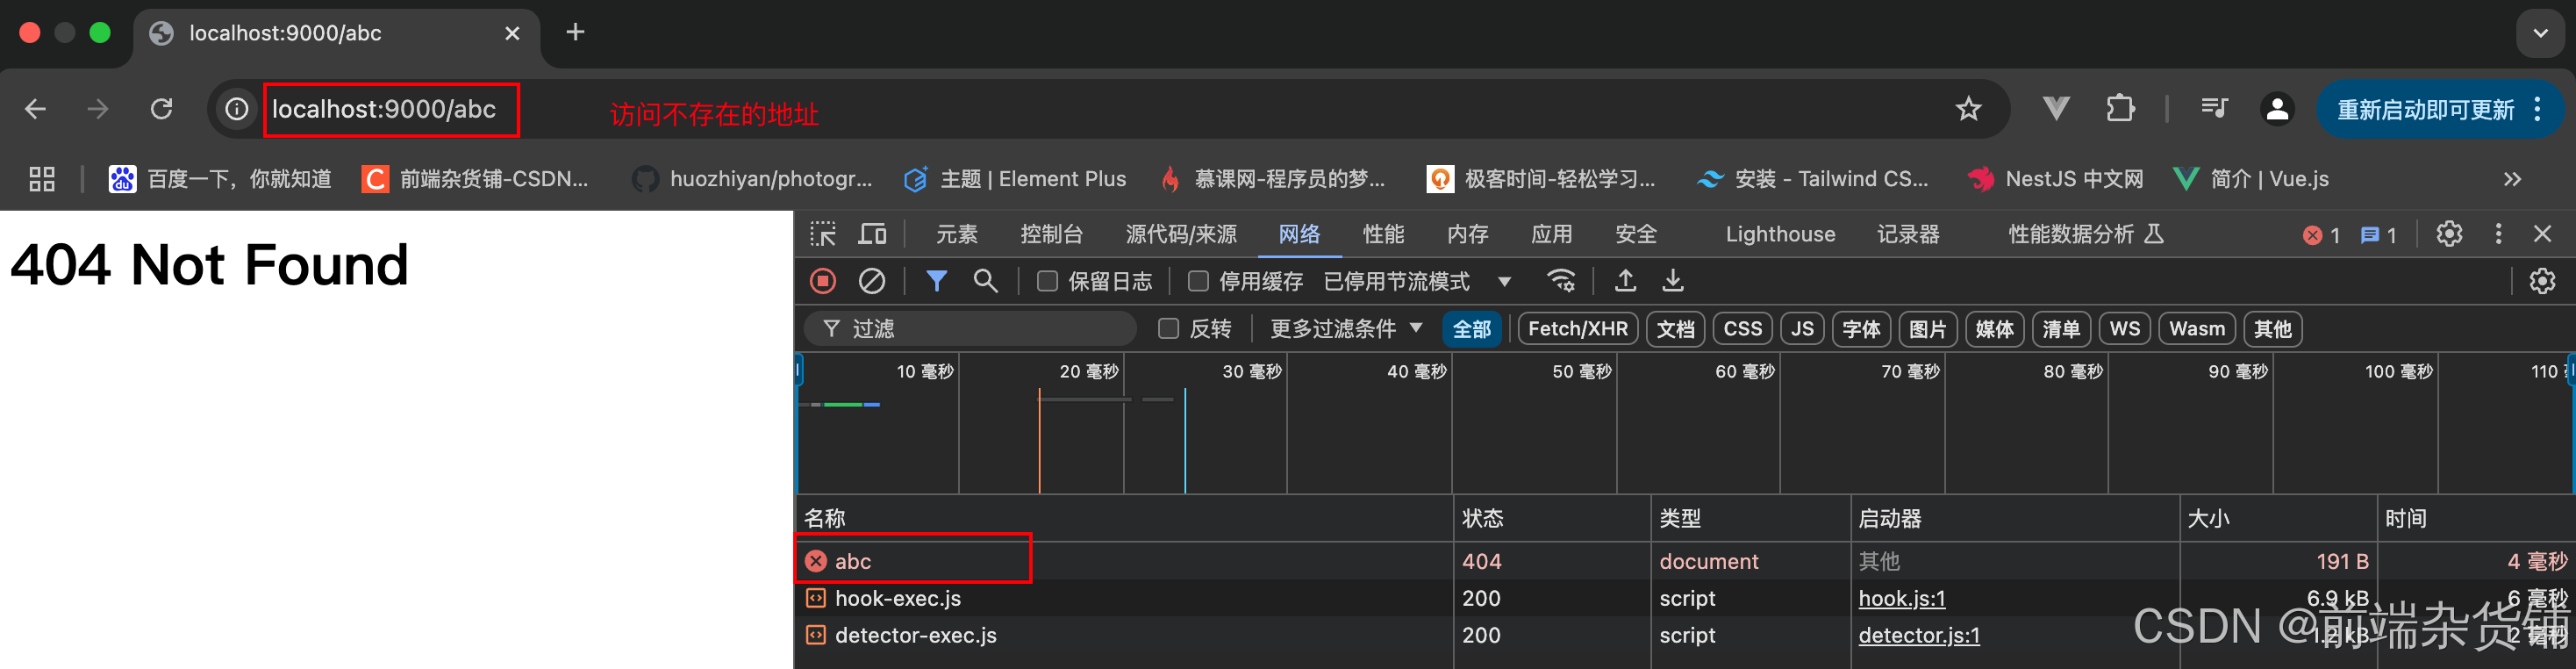The width and height of the screenshot is (2576, 669).
Task: Open the profile avatar icon
Action: coord(2277,109)
